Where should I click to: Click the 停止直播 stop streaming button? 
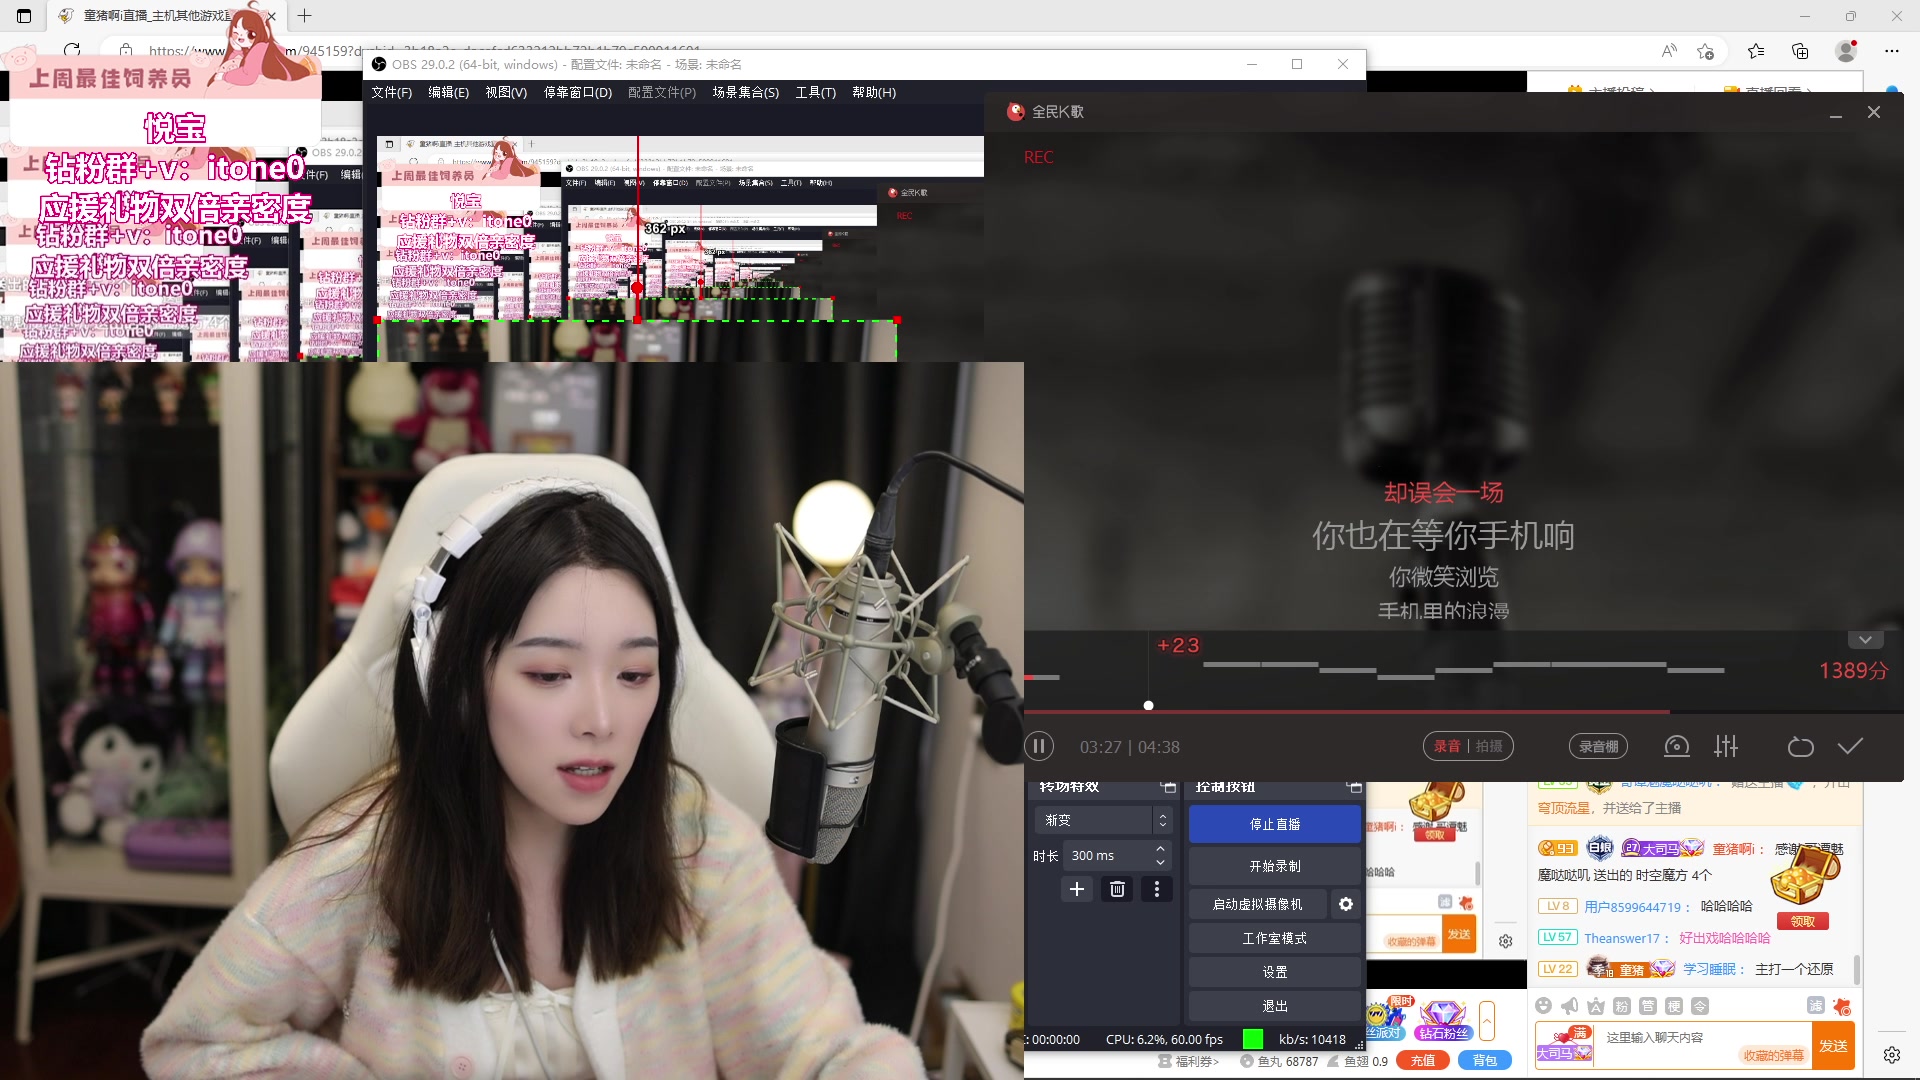tap(1274, 824)
